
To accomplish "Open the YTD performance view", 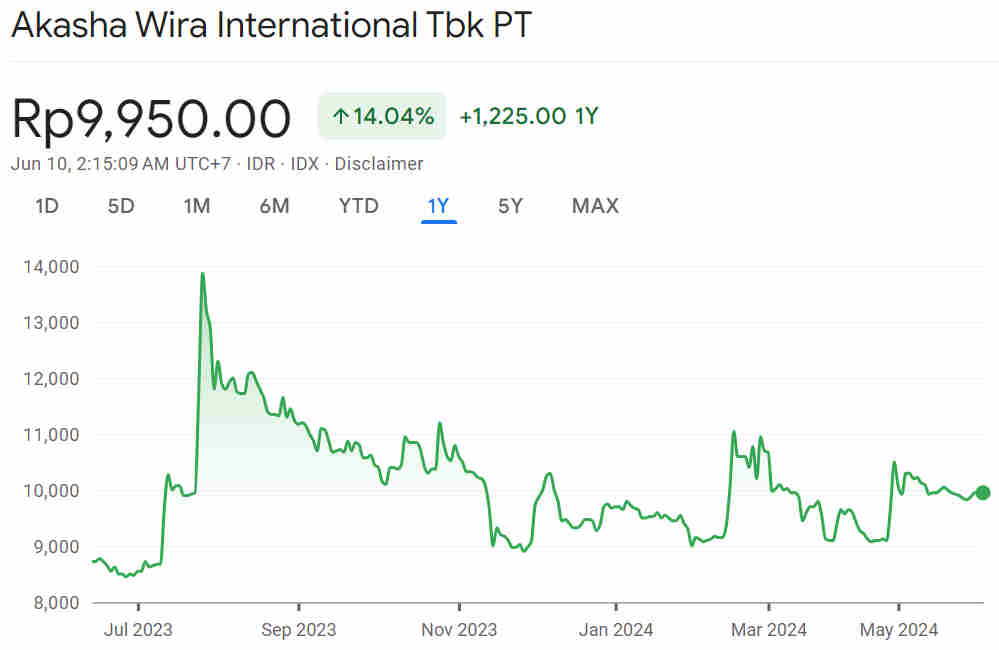I will point(358,206).
